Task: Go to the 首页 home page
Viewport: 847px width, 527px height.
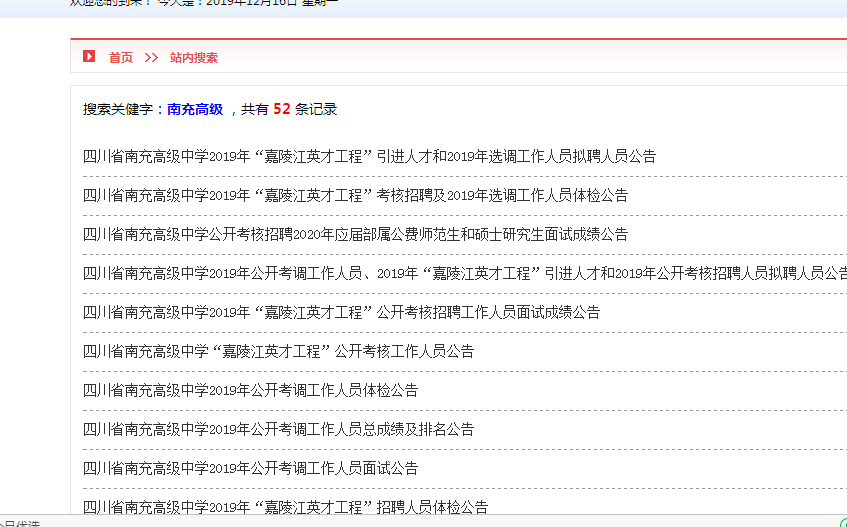Action: point(121,58)
